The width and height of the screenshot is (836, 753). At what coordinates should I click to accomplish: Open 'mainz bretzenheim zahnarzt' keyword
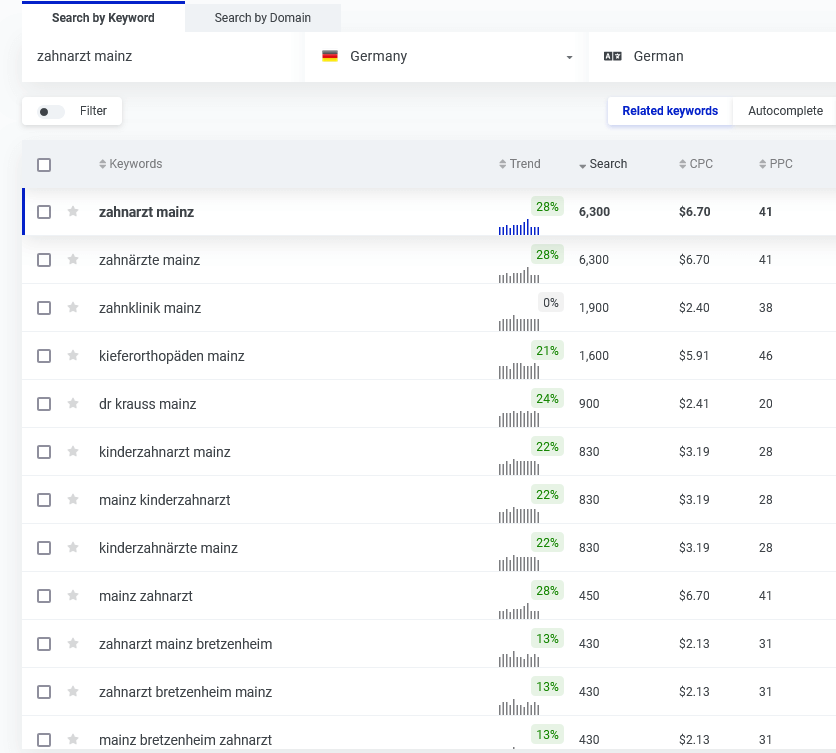click(186, 740)
